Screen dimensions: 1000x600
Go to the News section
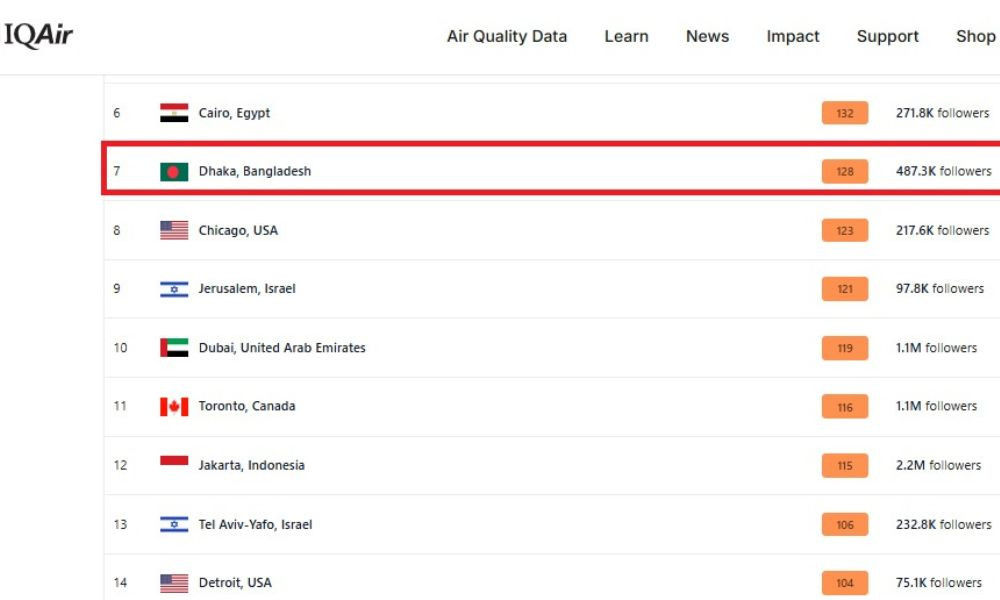click(x=707, y=36)
